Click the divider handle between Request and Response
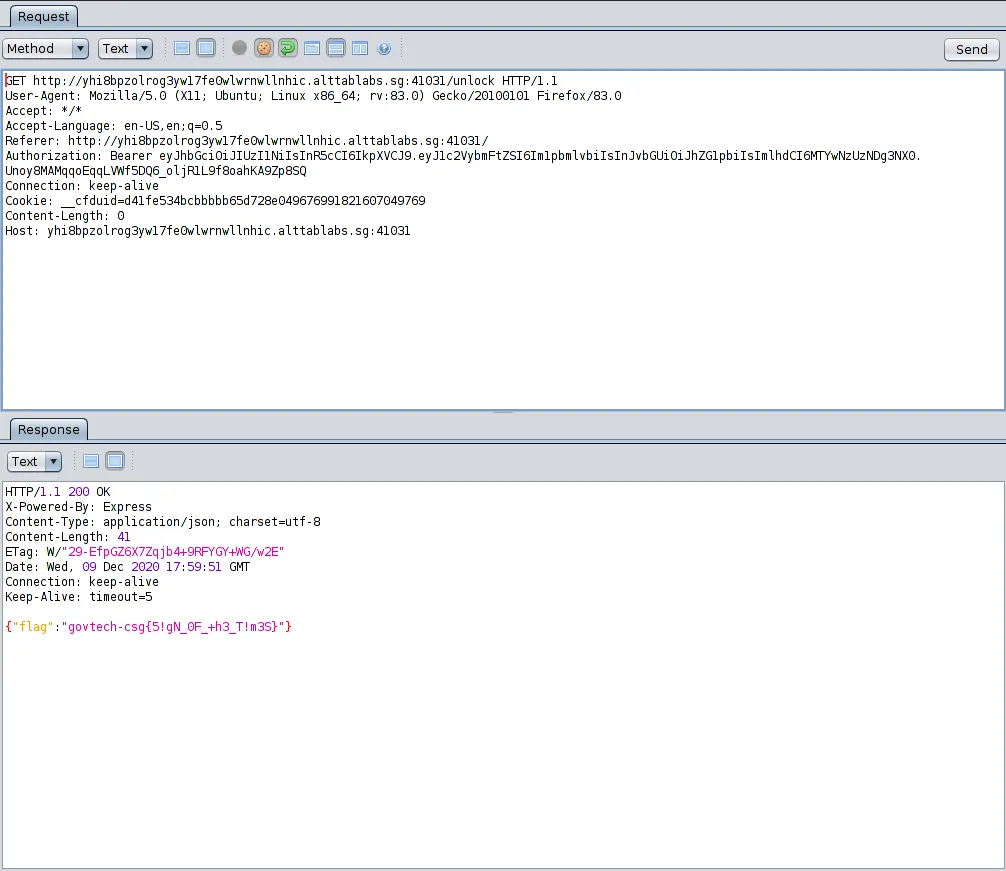This screenshot has width=1006, height=871. pos(503,412)
